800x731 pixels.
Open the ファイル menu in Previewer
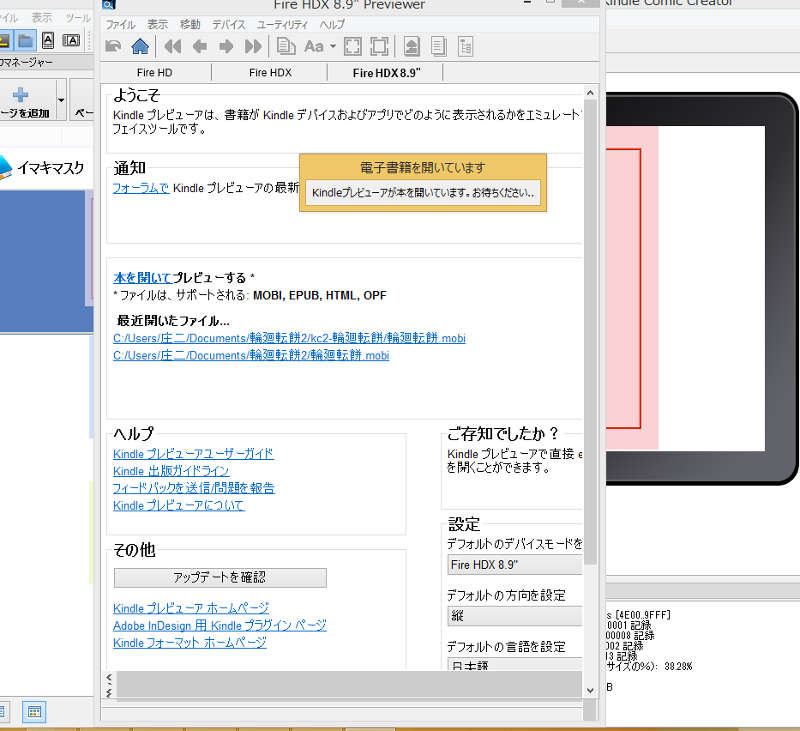(x=120, y=24)
